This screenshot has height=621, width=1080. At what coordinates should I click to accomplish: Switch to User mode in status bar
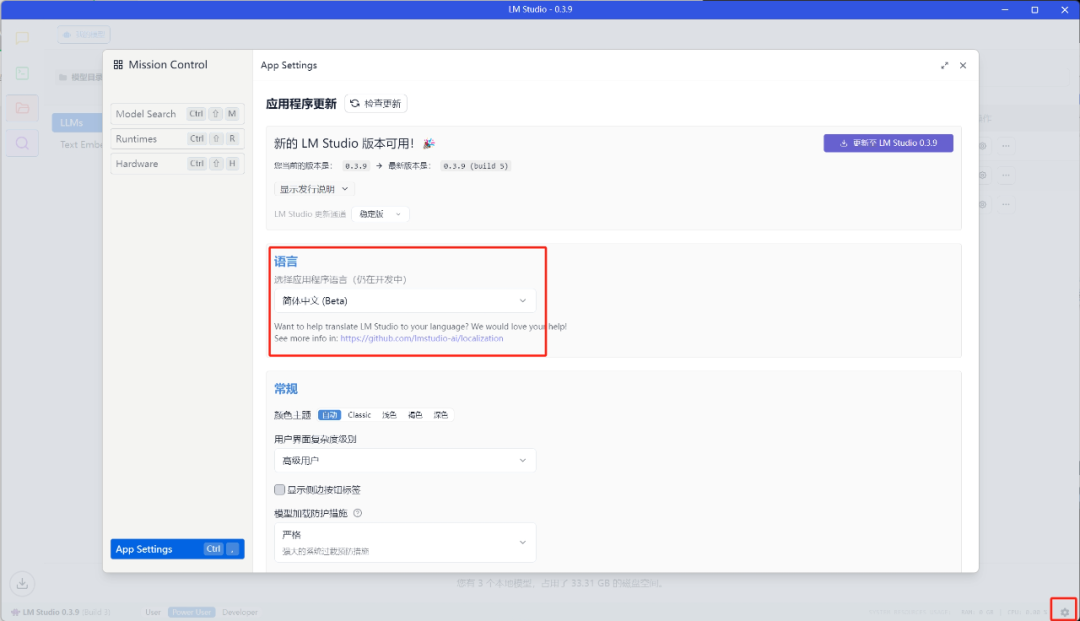[x=153, y=612]
